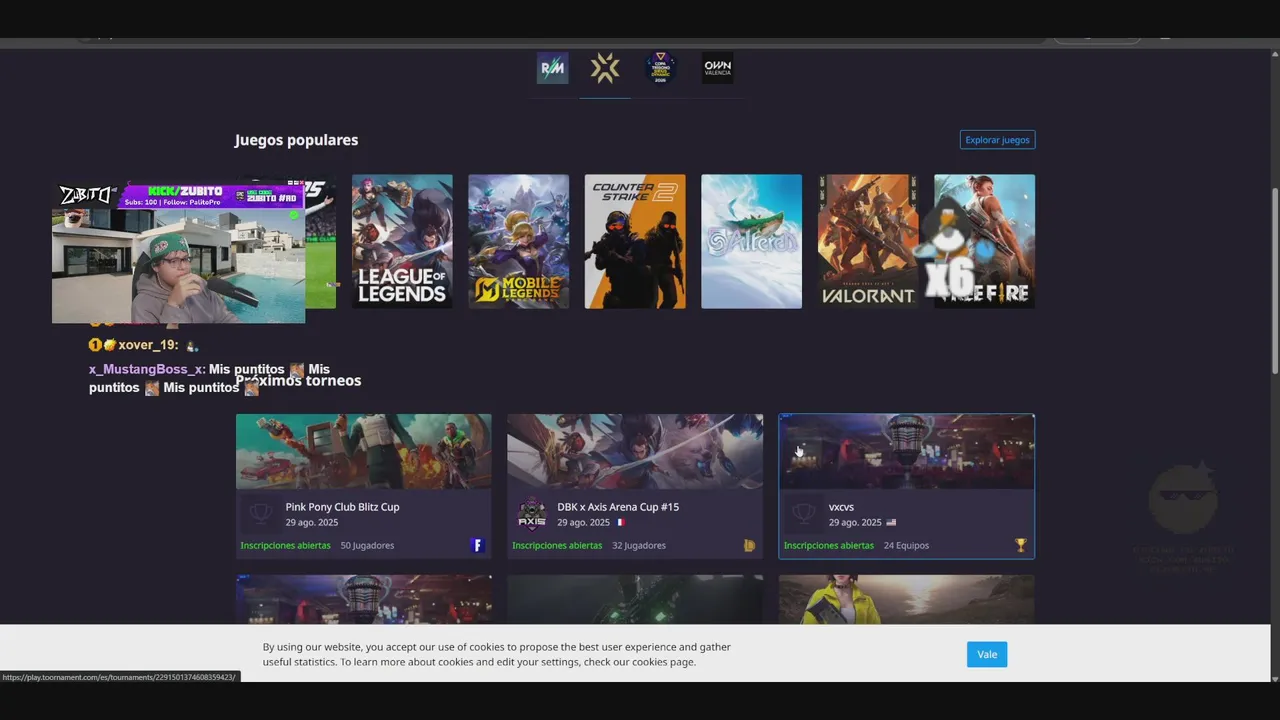Open the League of Legends game card
The image size is (1280, 720).
[x=402, y=241]
